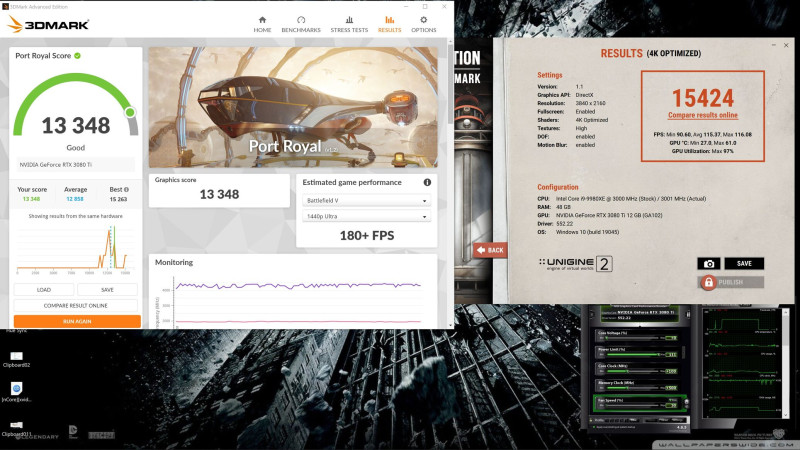This screenshot has height=450, width=800.
Task: Open the Home section in 3DMark
Action: click(x=262, y=24)
